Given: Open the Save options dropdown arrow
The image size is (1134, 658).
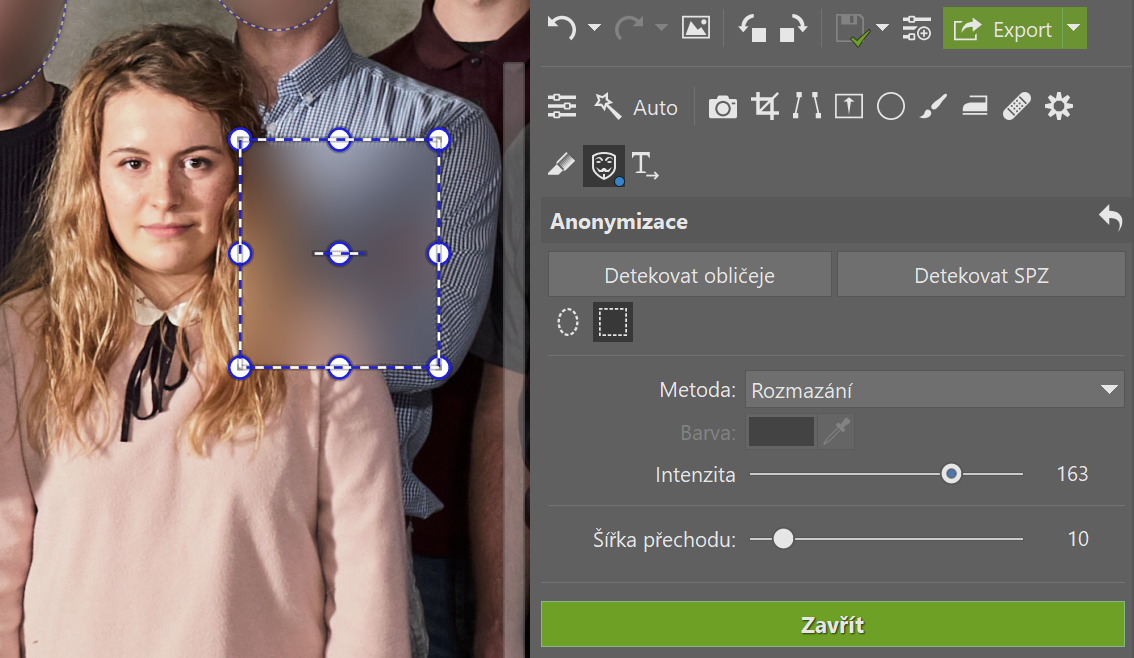Looking at the screenshot, I should click(x=882, y=27).
